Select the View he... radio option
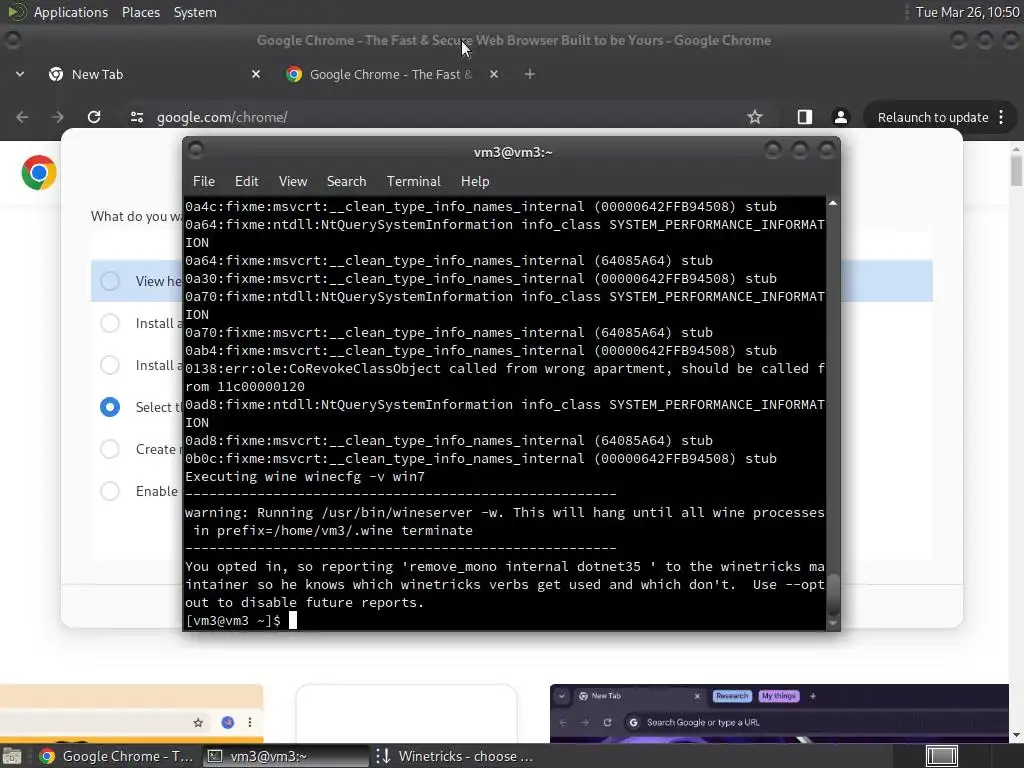Screen dimensions: 1024x768 110,281
